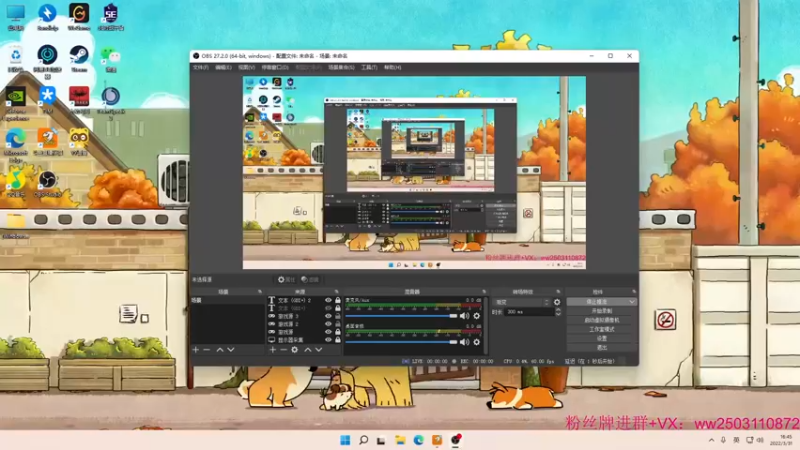The image size is (800, 450).
Task: Open the SE purple shield desktop shortcut
Action: [111, 17]
